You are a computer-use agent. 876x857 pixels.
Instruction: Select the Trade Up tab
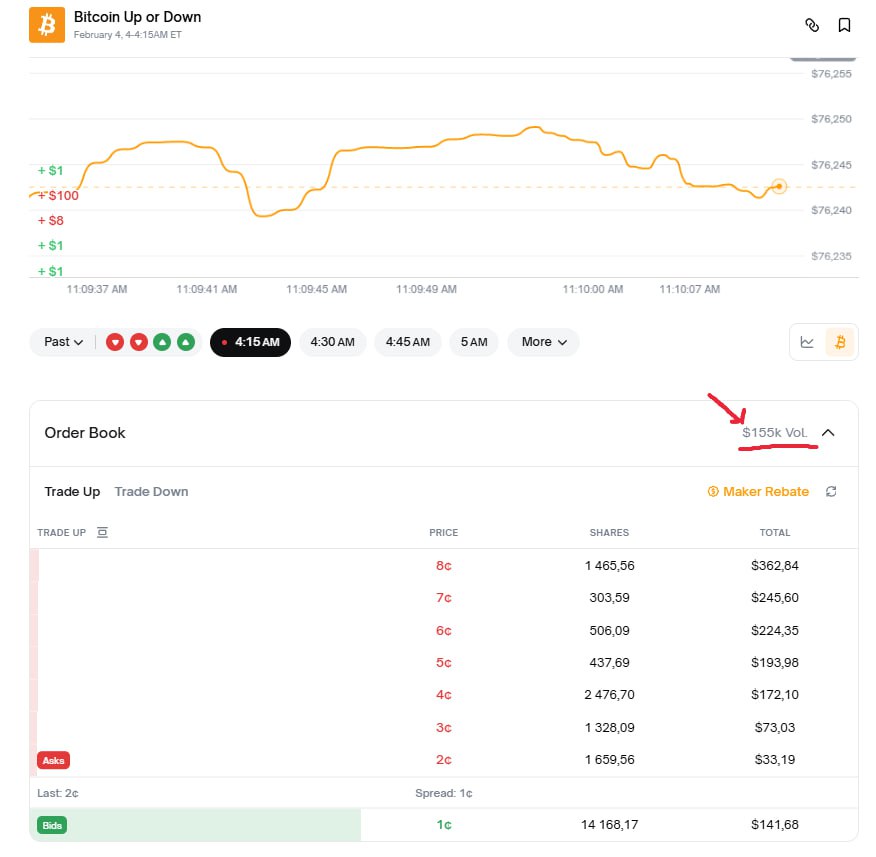72,491
